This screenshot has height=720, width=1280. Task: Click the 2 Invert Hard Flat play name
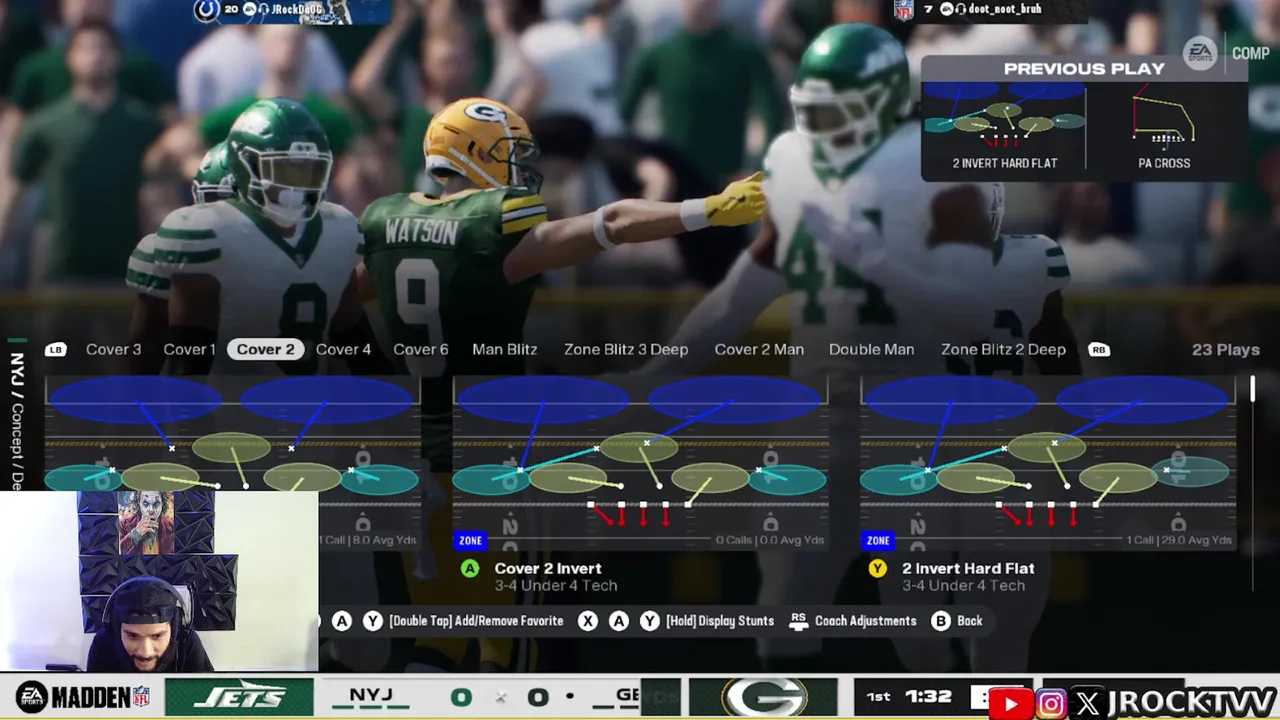[x=968, y=568]
